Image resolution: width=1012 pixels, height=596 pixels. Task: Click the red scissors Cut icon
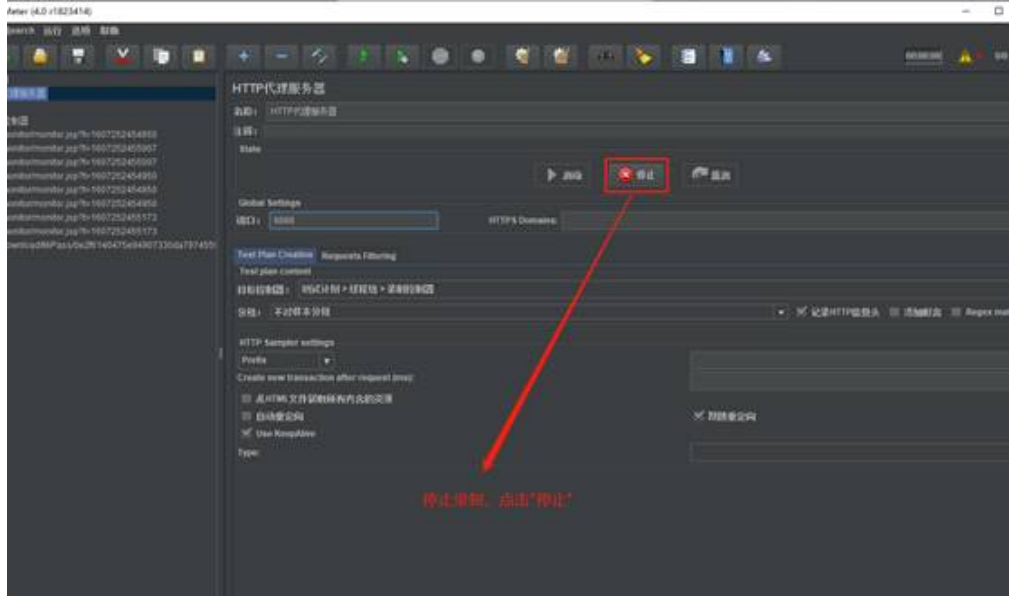122,57
